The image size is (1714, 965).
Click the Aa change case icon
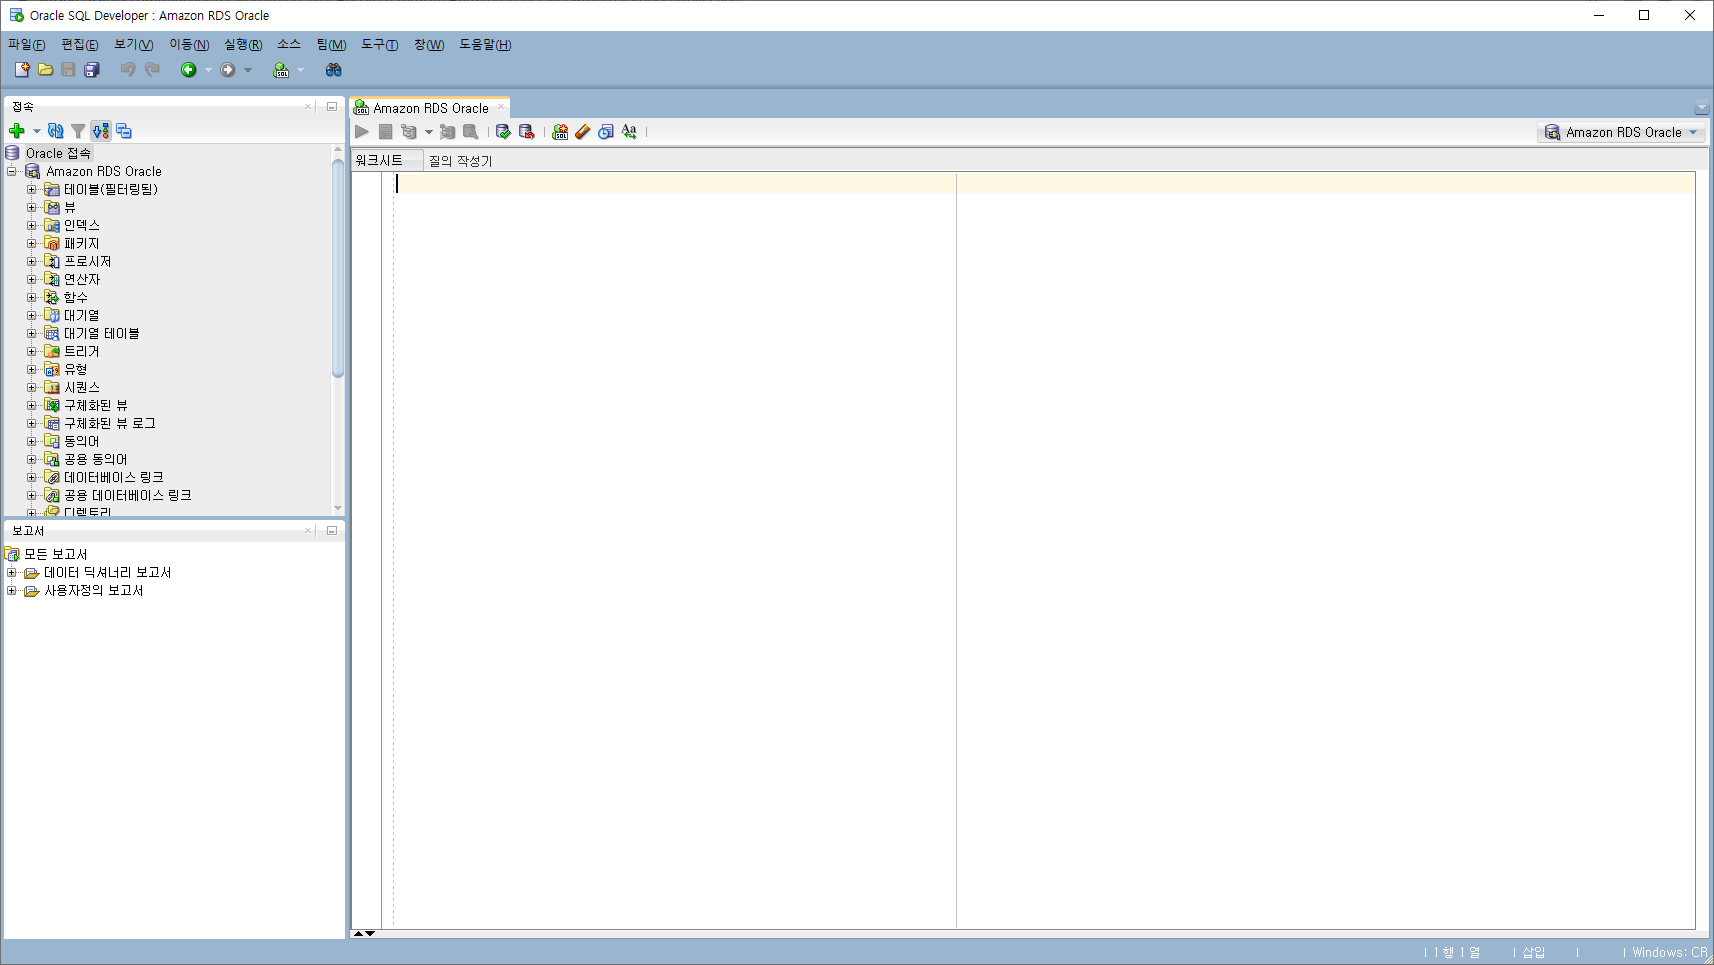(629, 132)
